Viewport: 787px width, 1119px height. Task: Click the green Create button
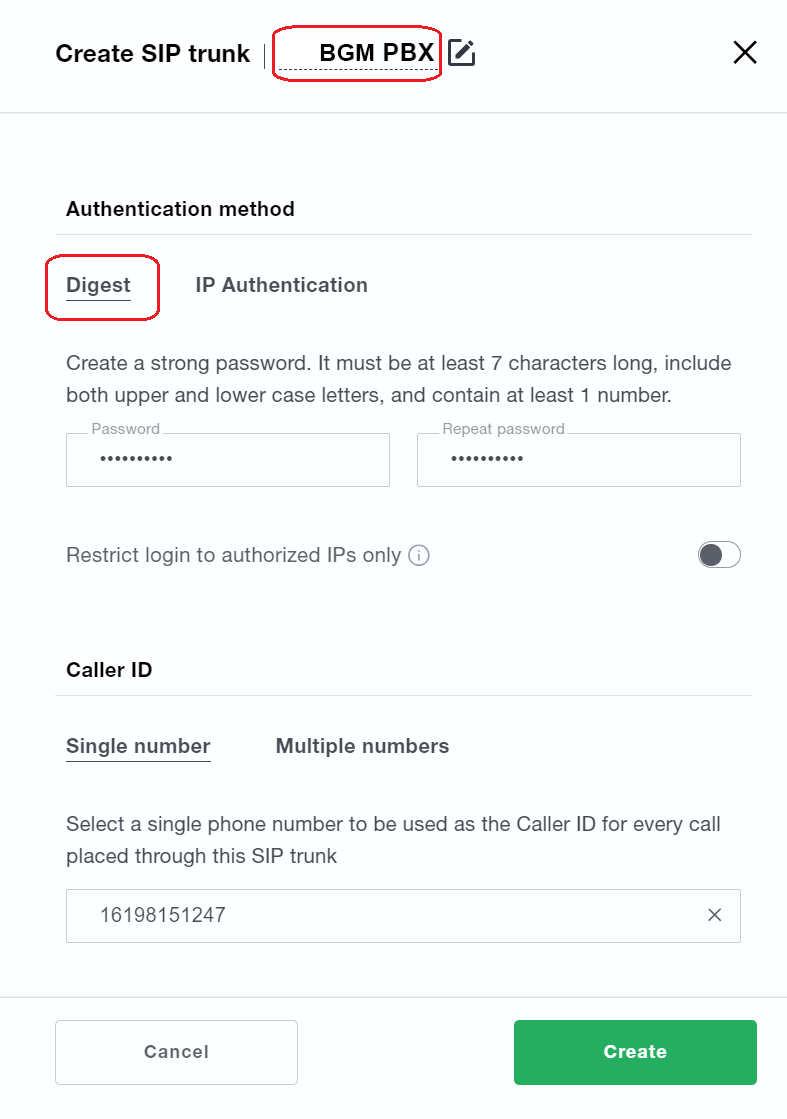tap(635, 1052)
